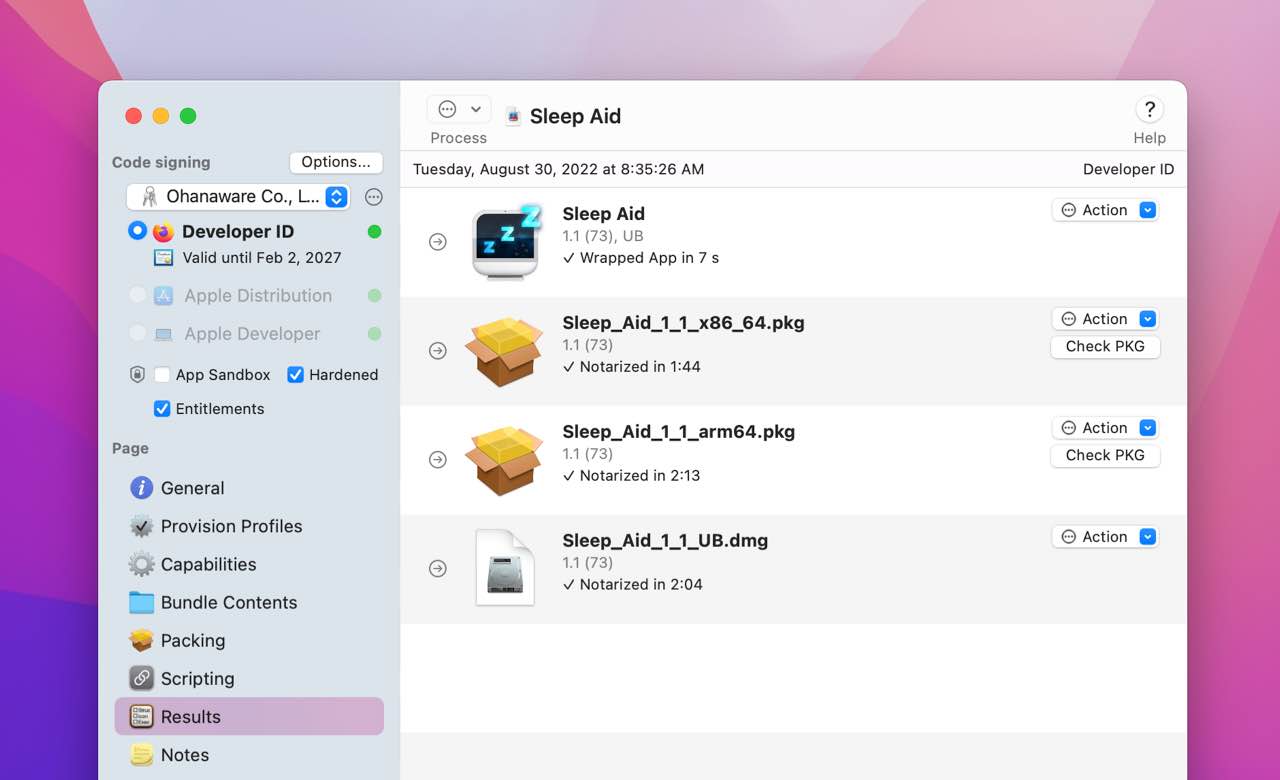1280x780 pixels.
Task: Toggle the Entitlements checkbox
Action: pos(162,409)
